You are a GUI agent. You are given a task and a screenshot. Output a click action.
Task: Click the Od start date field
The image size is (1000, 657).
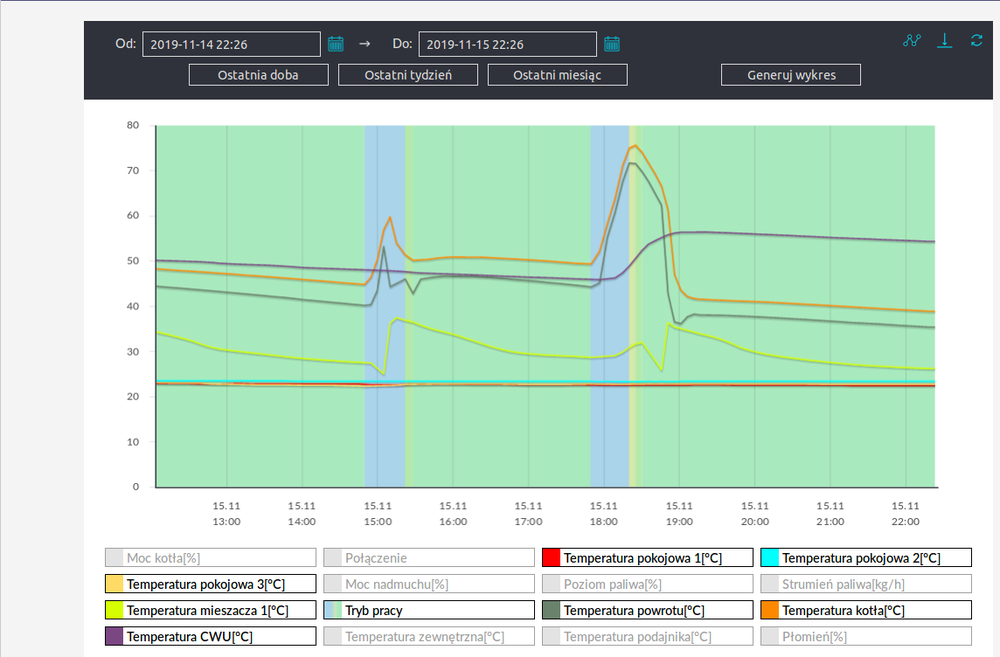click(231, 44)
